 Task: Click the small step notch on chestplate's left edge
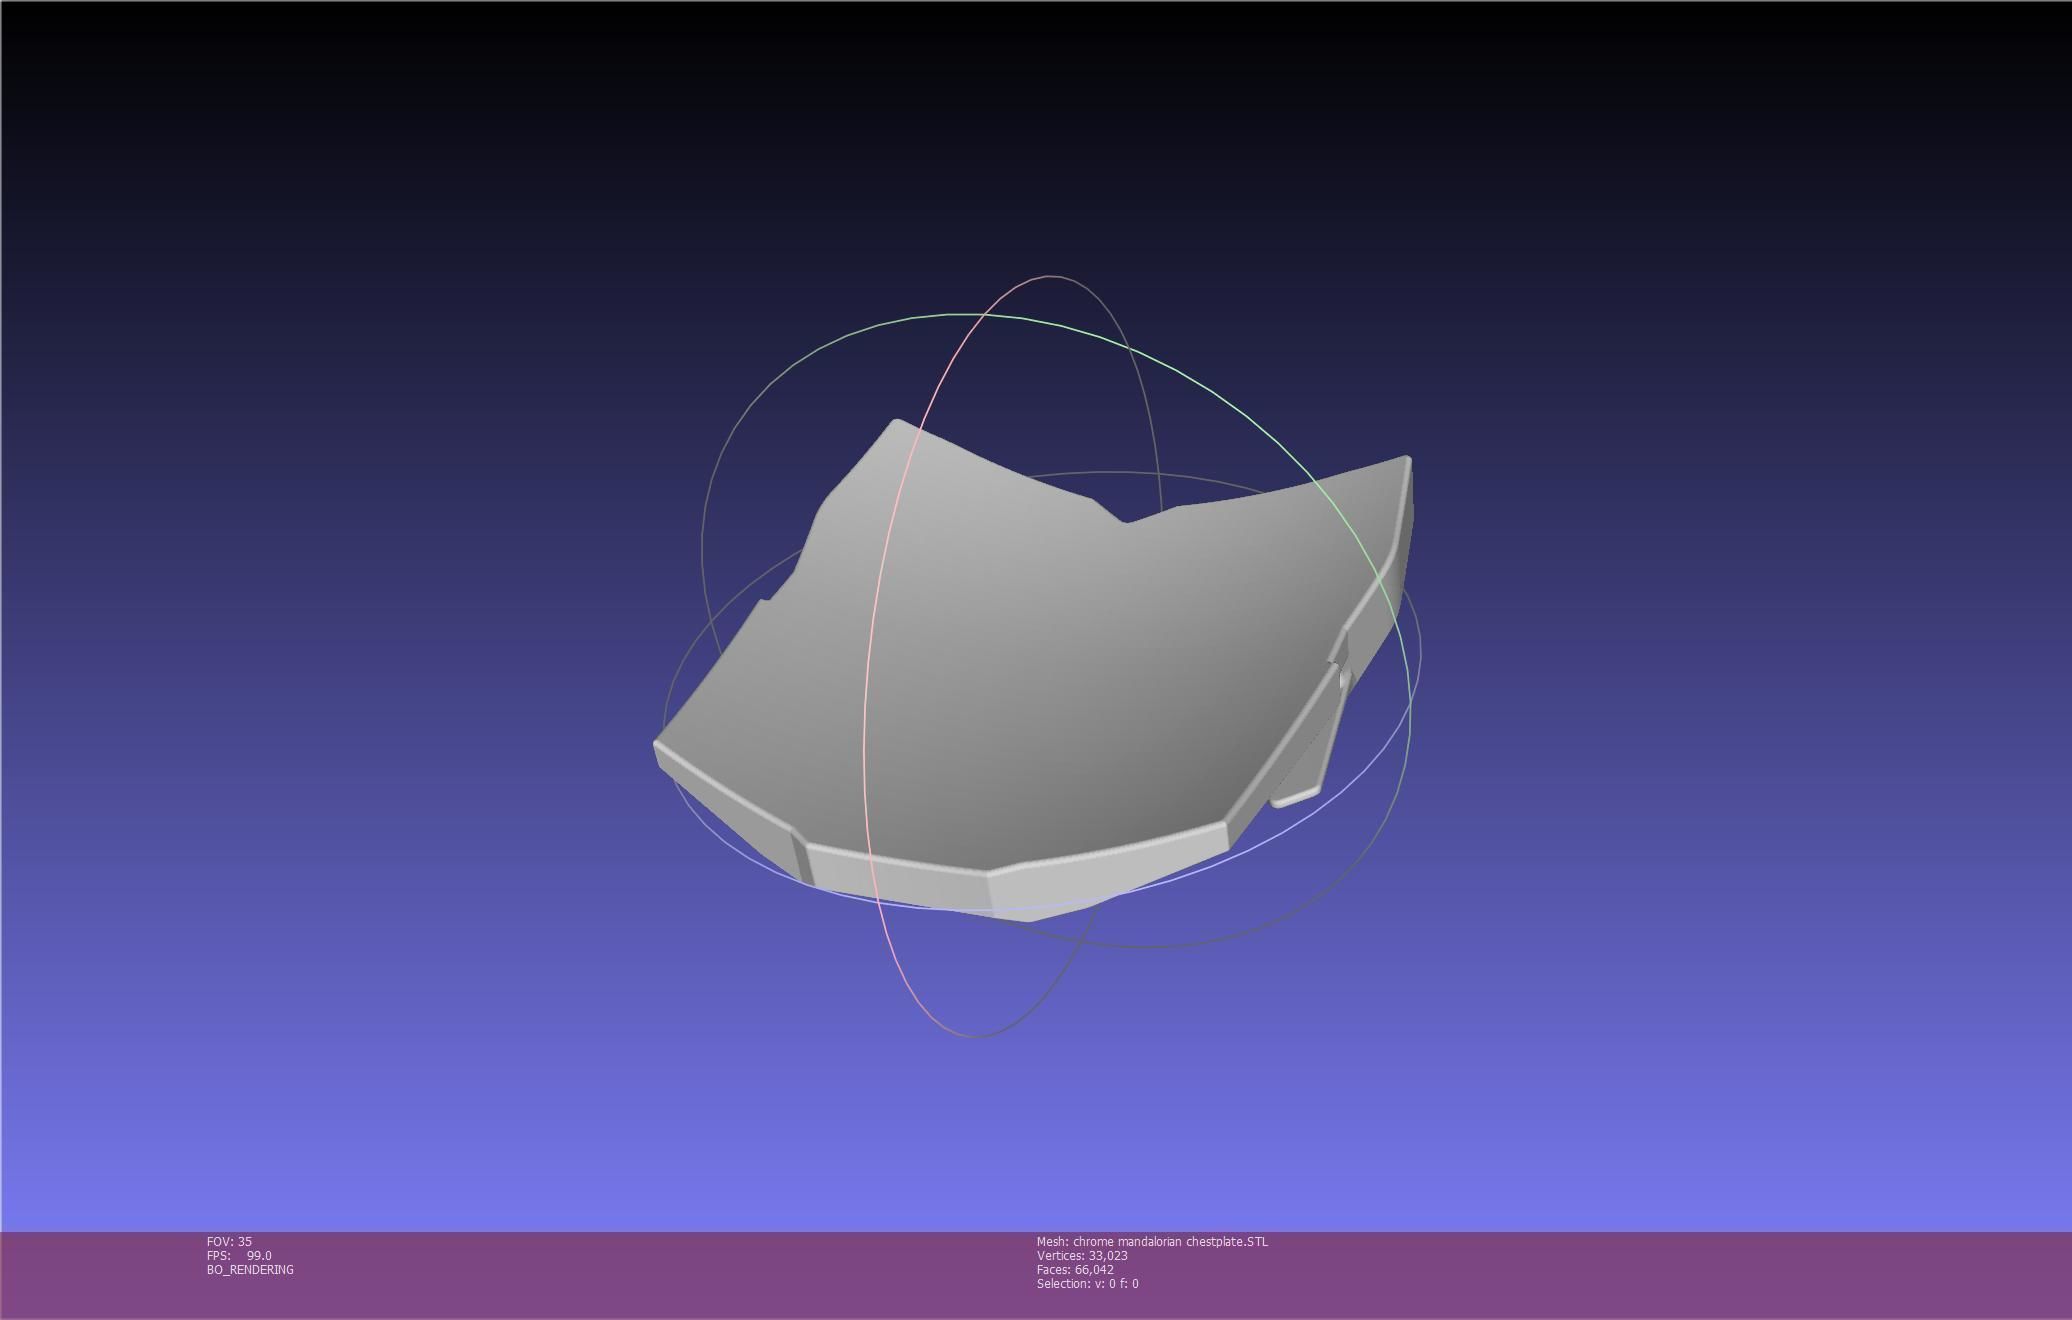(x=765, y=600)
